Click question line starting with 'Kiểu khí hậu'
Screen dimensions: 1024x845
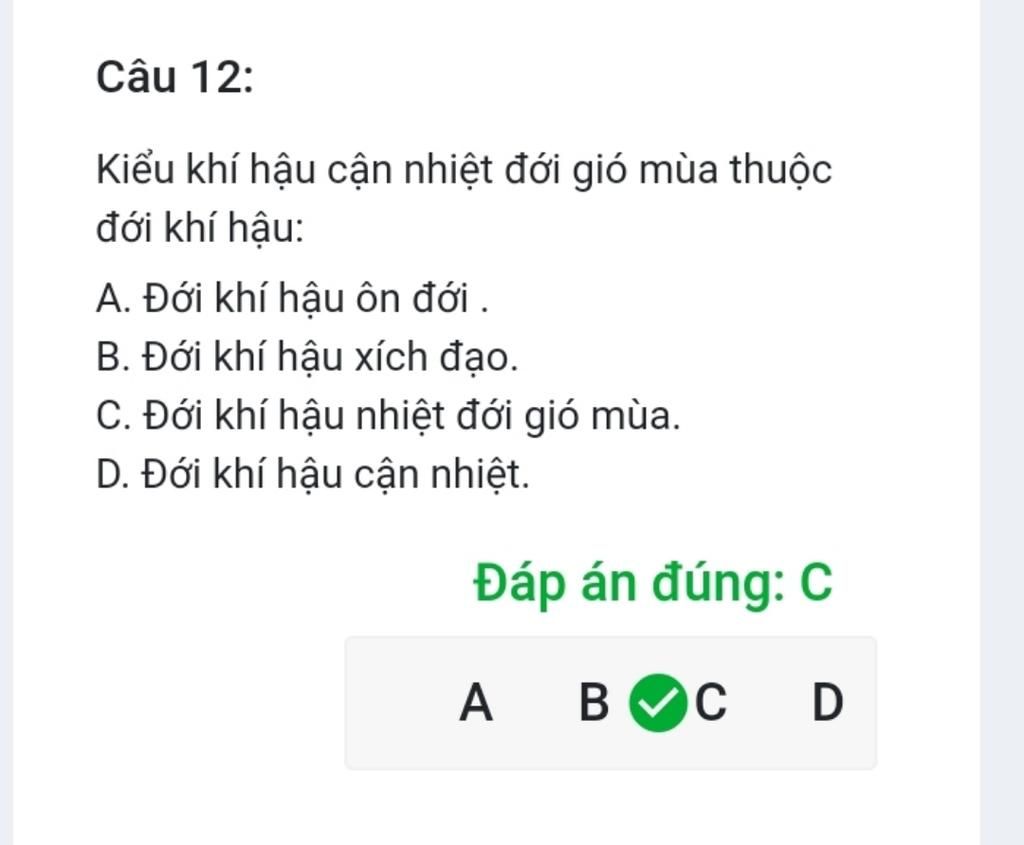coord(464,171)
